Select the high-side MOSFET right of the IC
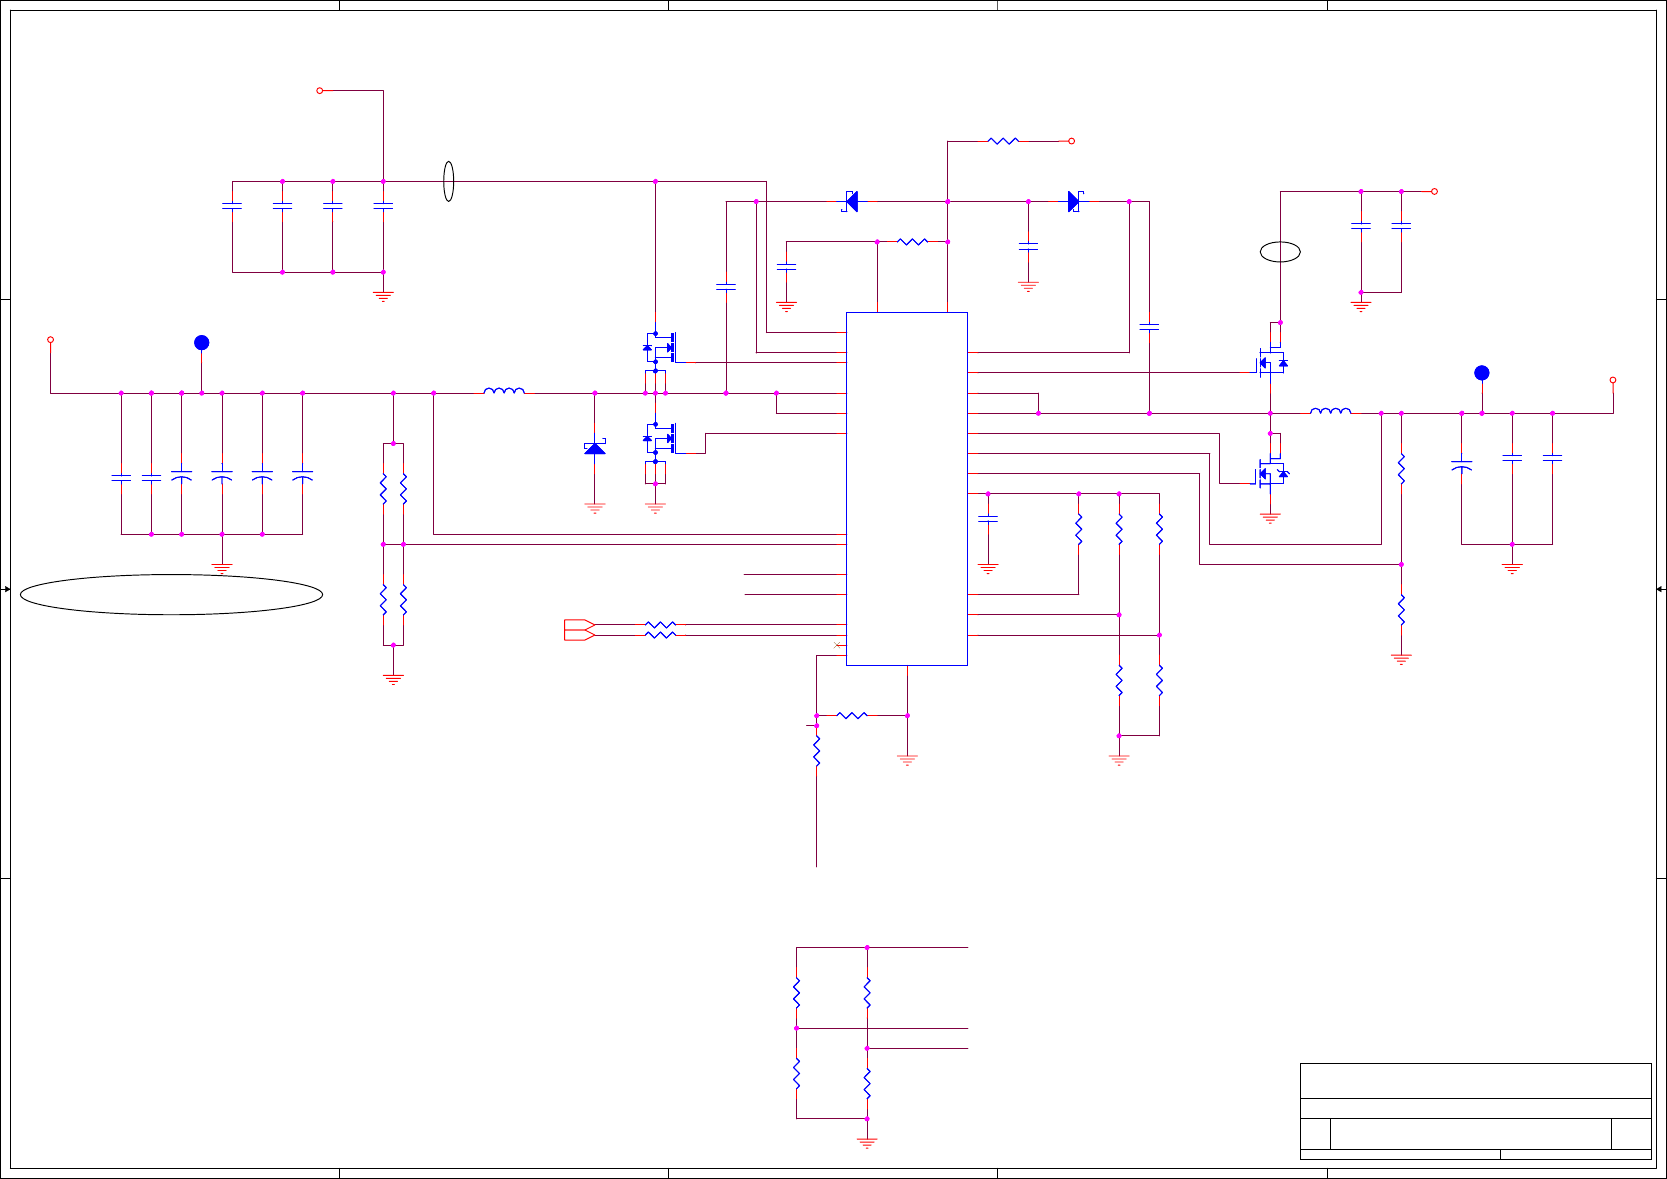 (1272, 362)
